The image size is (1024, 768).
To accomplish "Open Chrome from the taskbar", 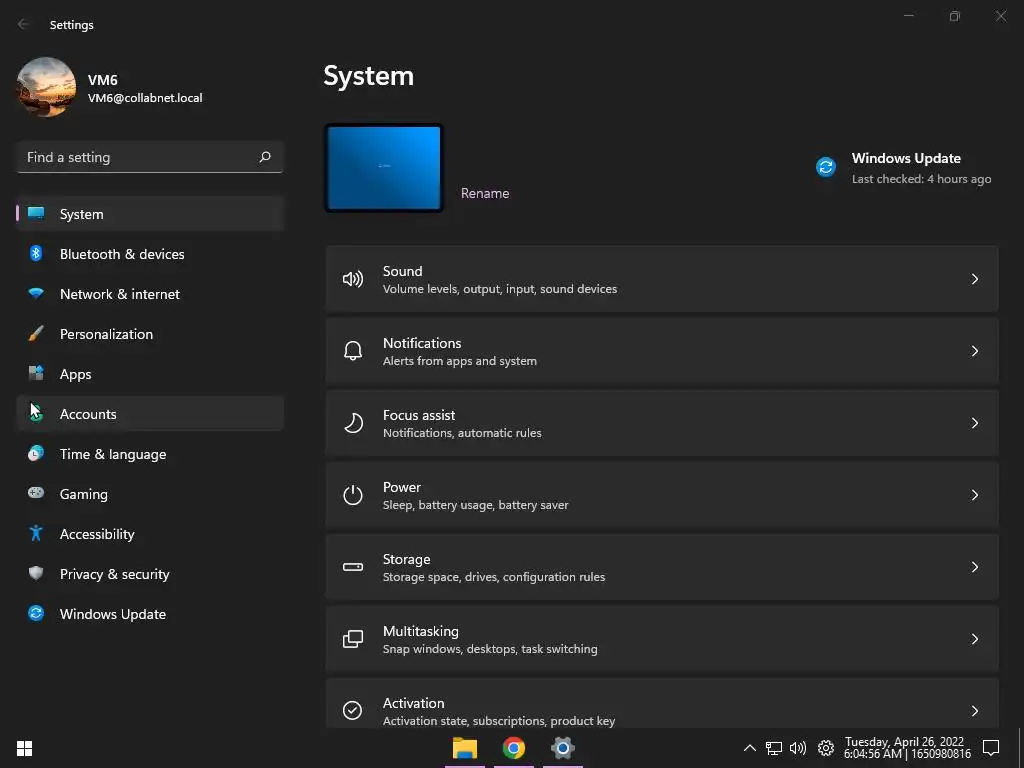I will 514,748.
